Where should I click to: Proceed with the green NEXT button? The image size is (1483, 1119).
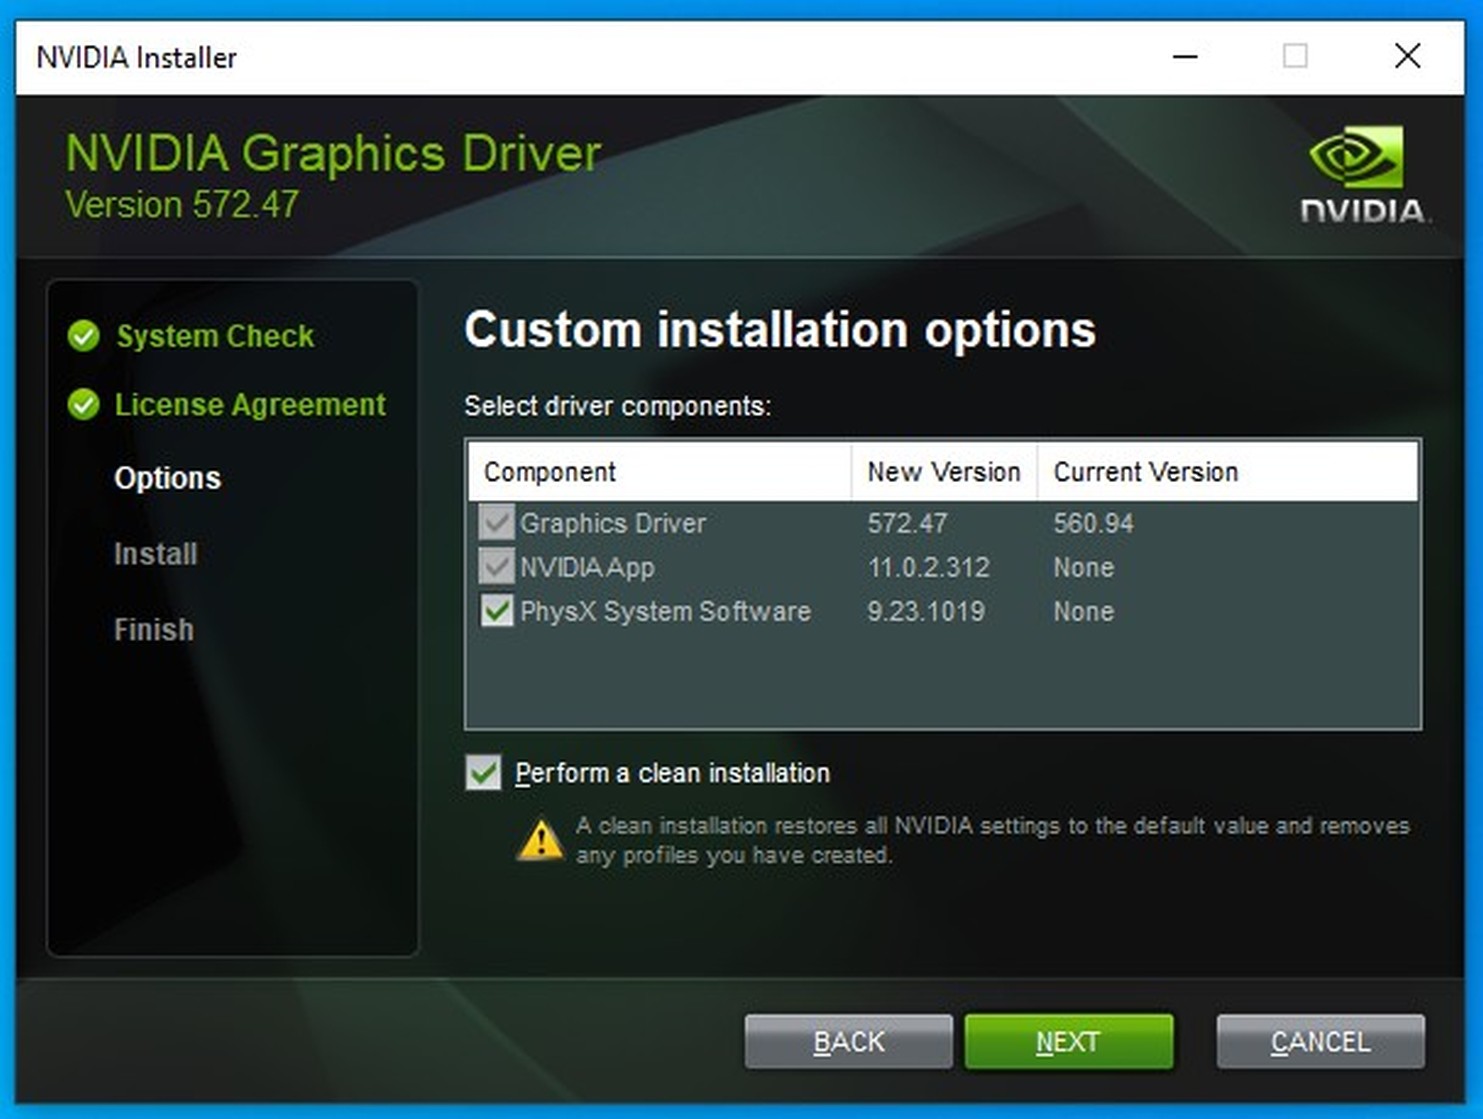click(1068, 1042)
